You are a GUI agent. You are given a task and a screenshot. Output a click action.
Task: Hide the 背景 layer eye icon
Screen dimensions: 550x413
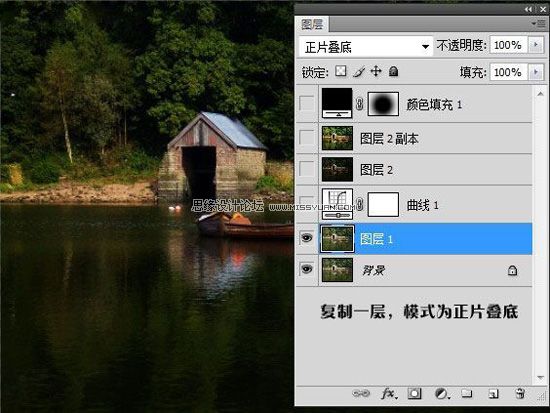click(x=307, y=269)
